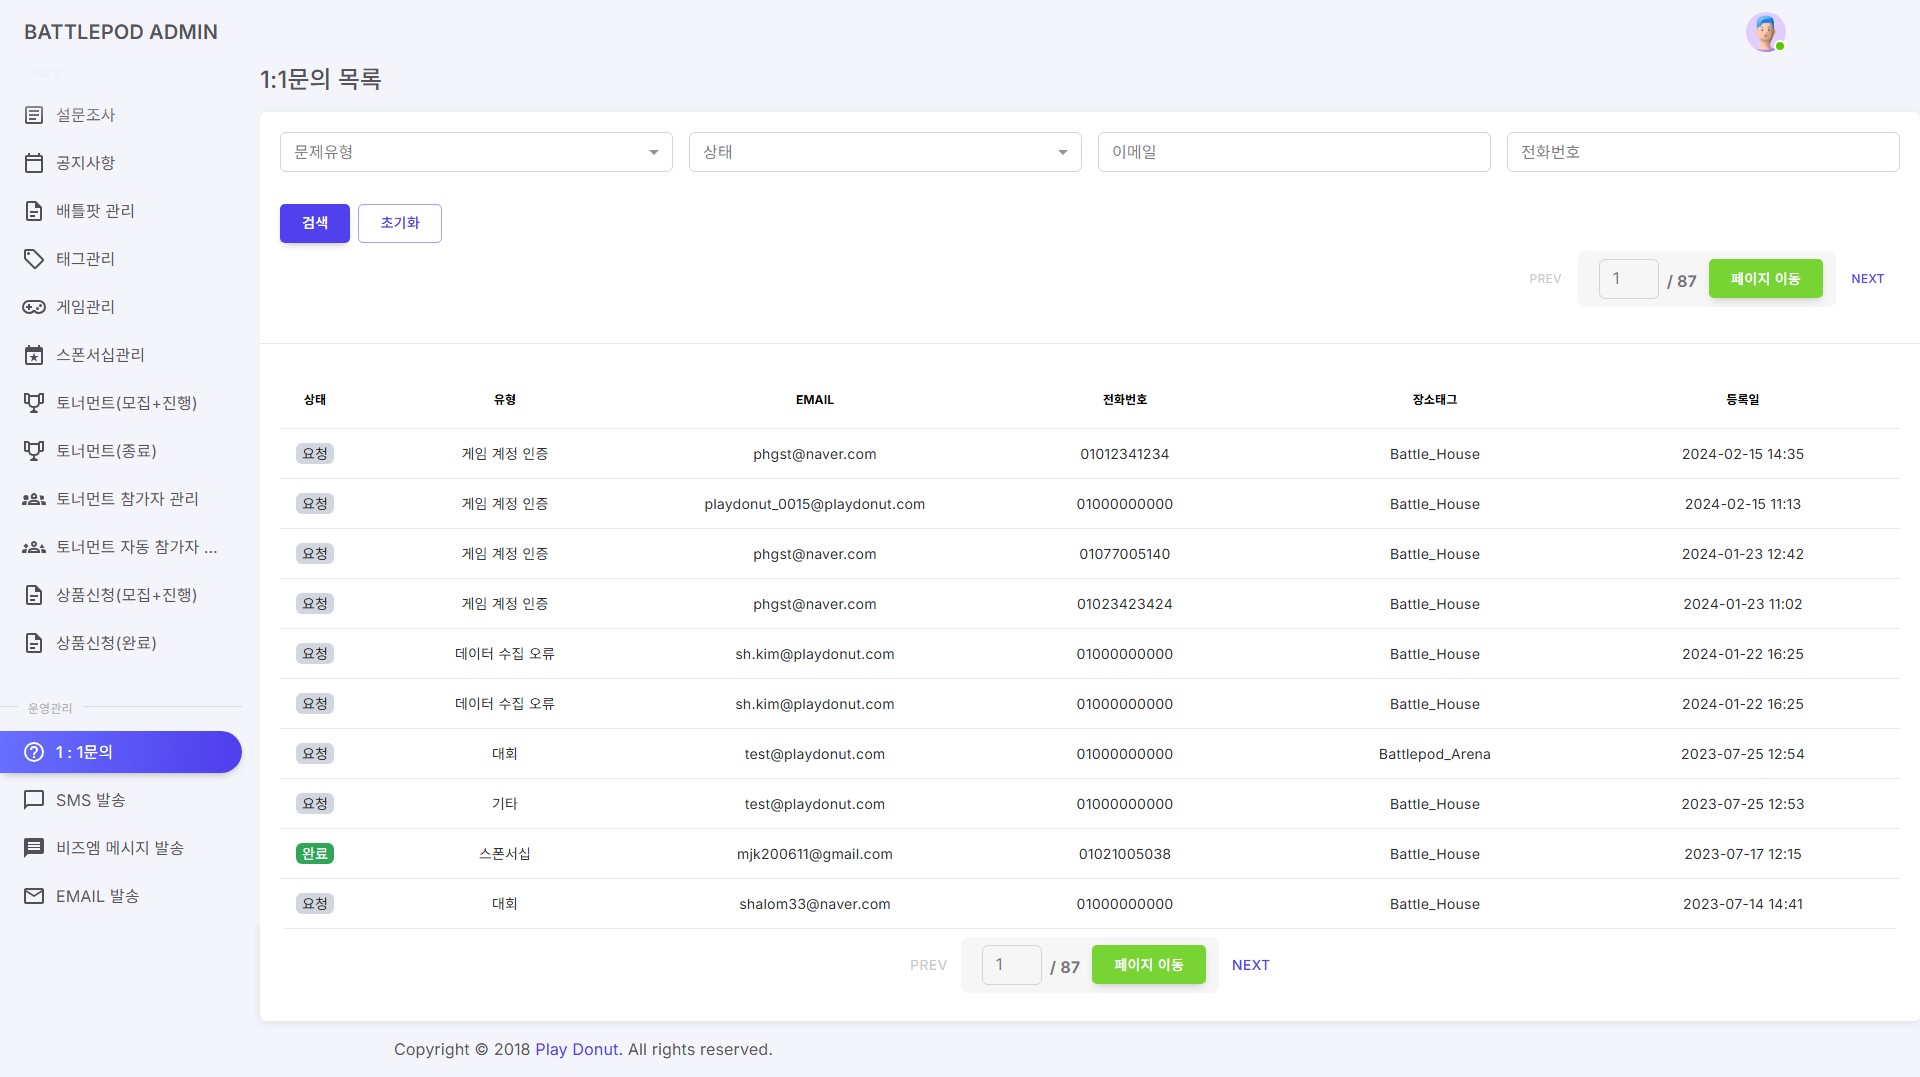Click the top green 페이지 이동 button
The width and height of the screenshot is (1920, 1077).
(1765, 279)
